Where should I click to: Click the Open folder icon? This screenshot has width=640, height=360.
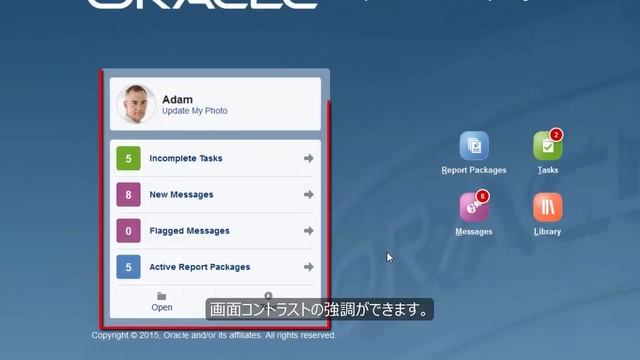tap(162, 296)
